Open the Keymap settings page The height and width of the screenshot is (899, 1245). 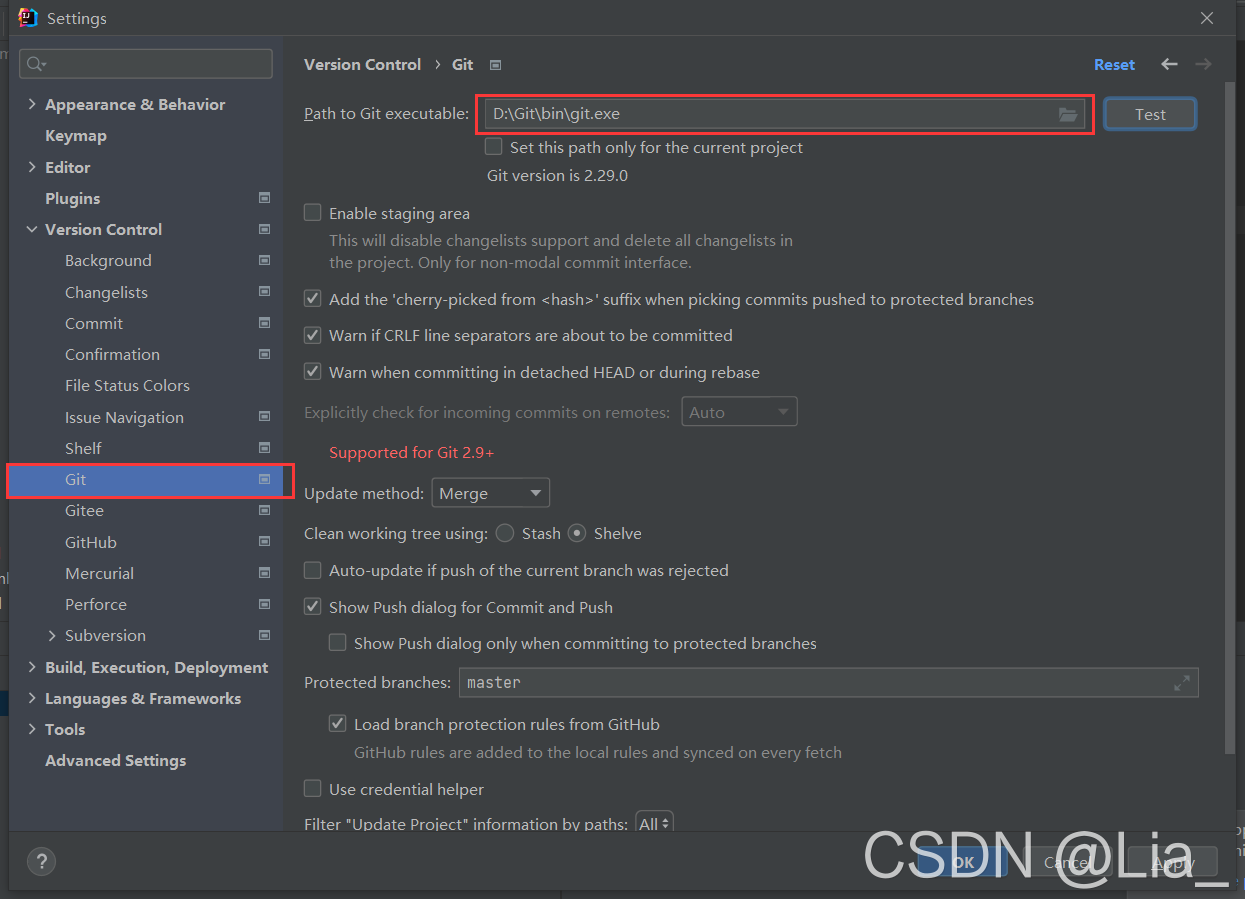[x=76, y=135]
